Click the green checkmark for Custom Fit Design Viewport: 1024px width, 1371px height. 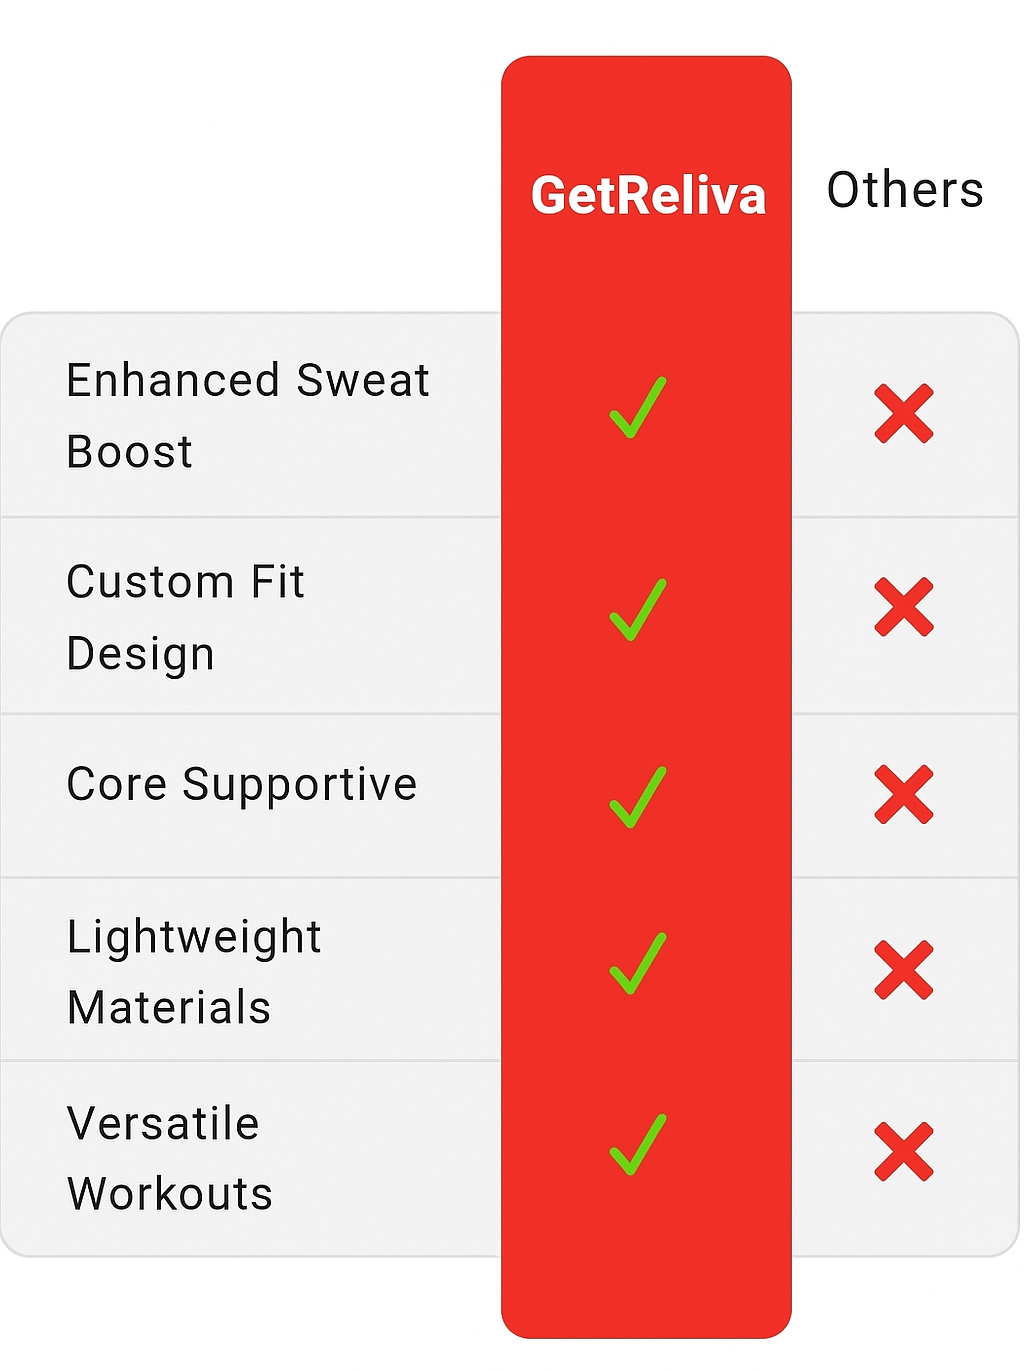coord(637,609)
